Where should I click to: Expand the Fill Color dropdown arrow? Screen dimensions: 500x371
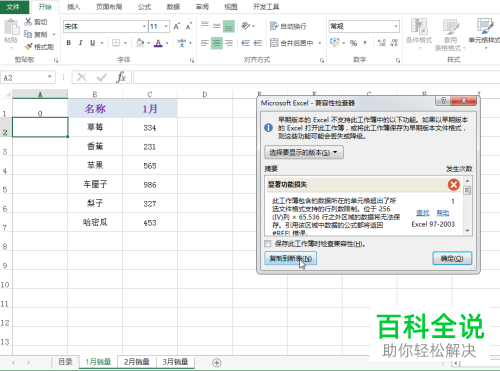tap(148, 43)
